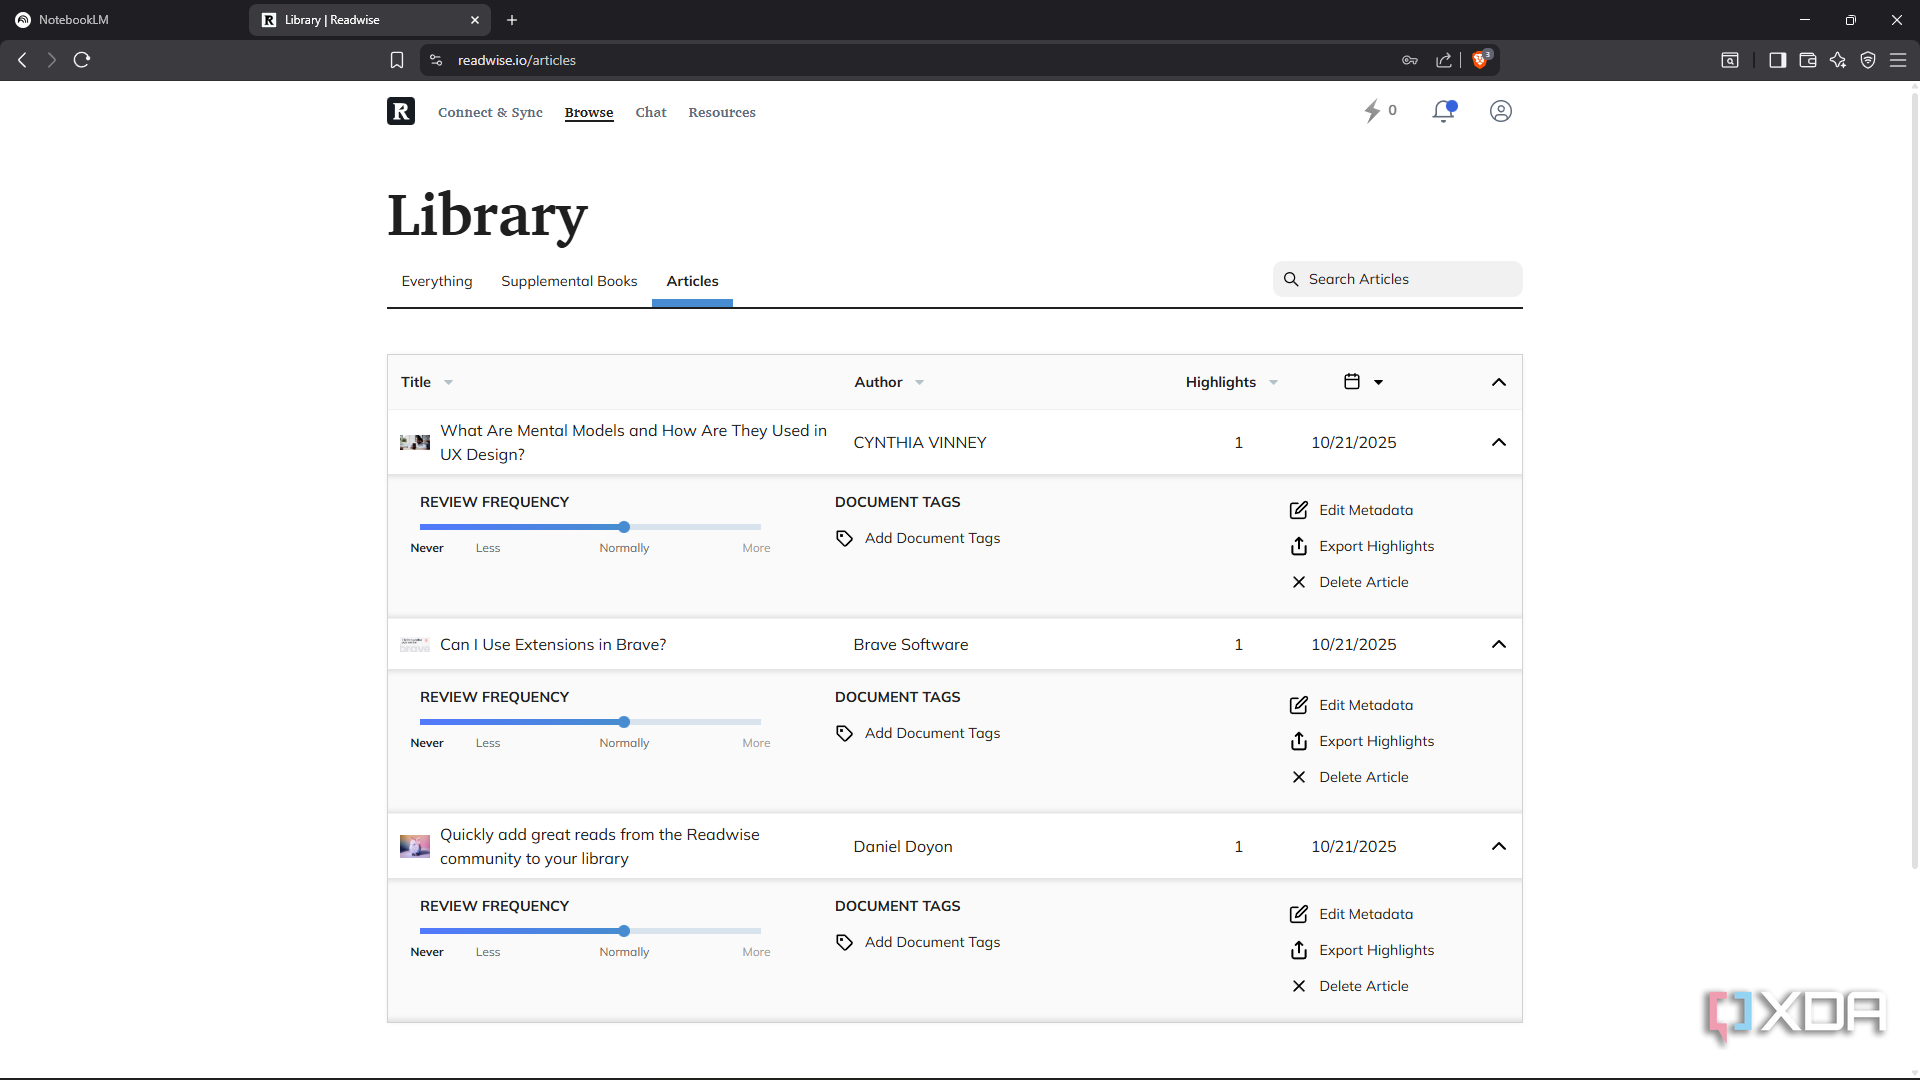The width and height of the screenshot is (1920, 1080).
Task: Click the Brave Shields lion icon
Action: click(x=1481, y=60)
